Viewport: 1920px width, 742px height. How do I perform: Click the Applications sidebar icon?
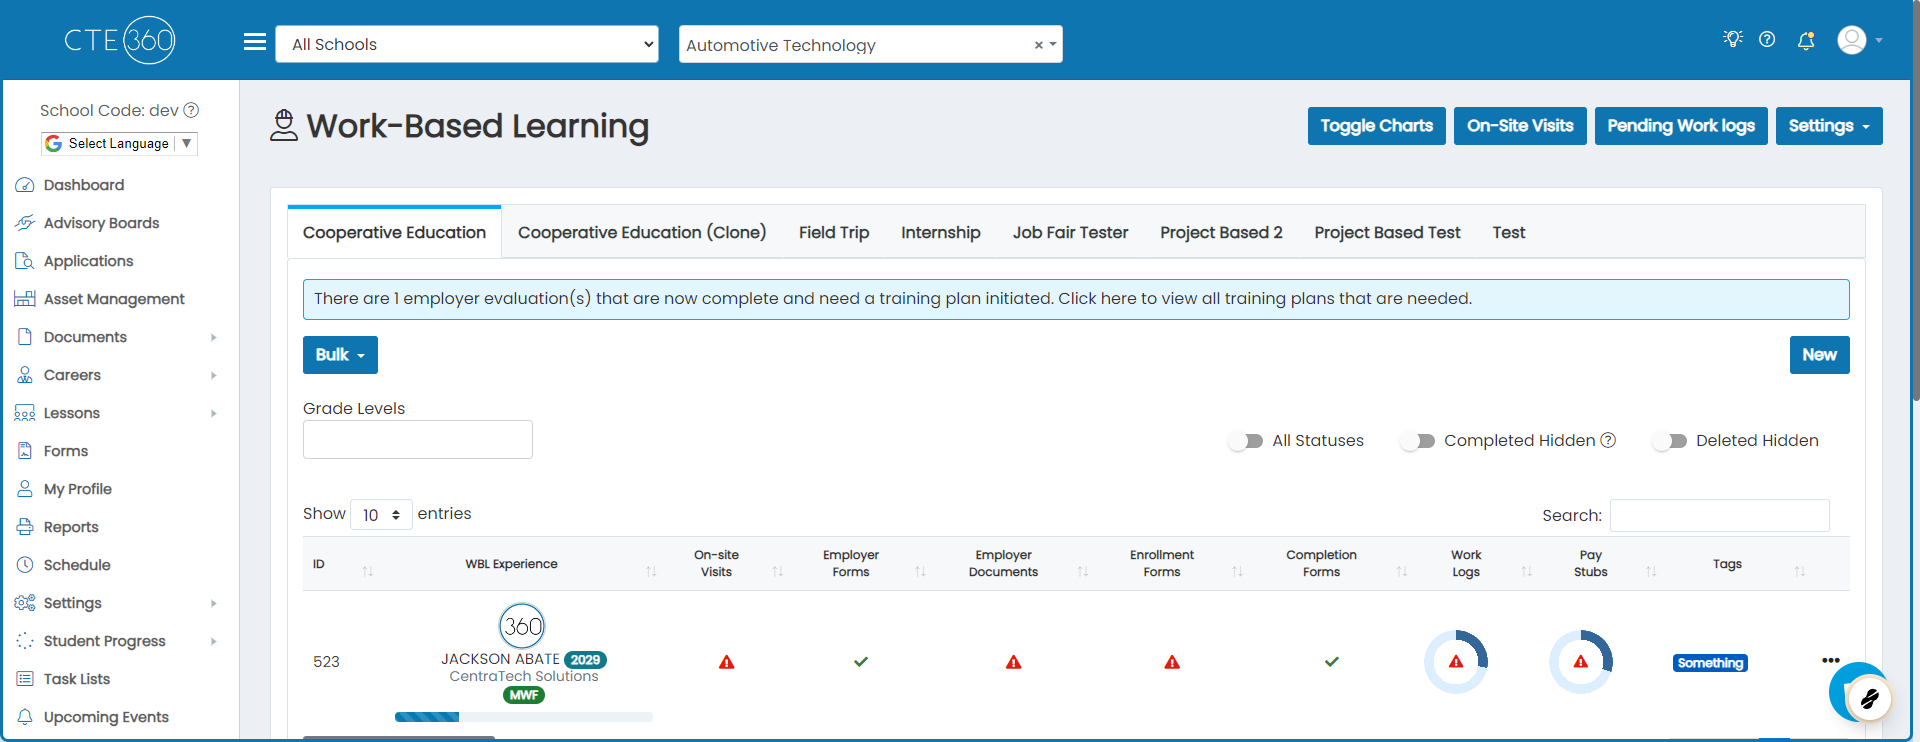pos(25,261)
